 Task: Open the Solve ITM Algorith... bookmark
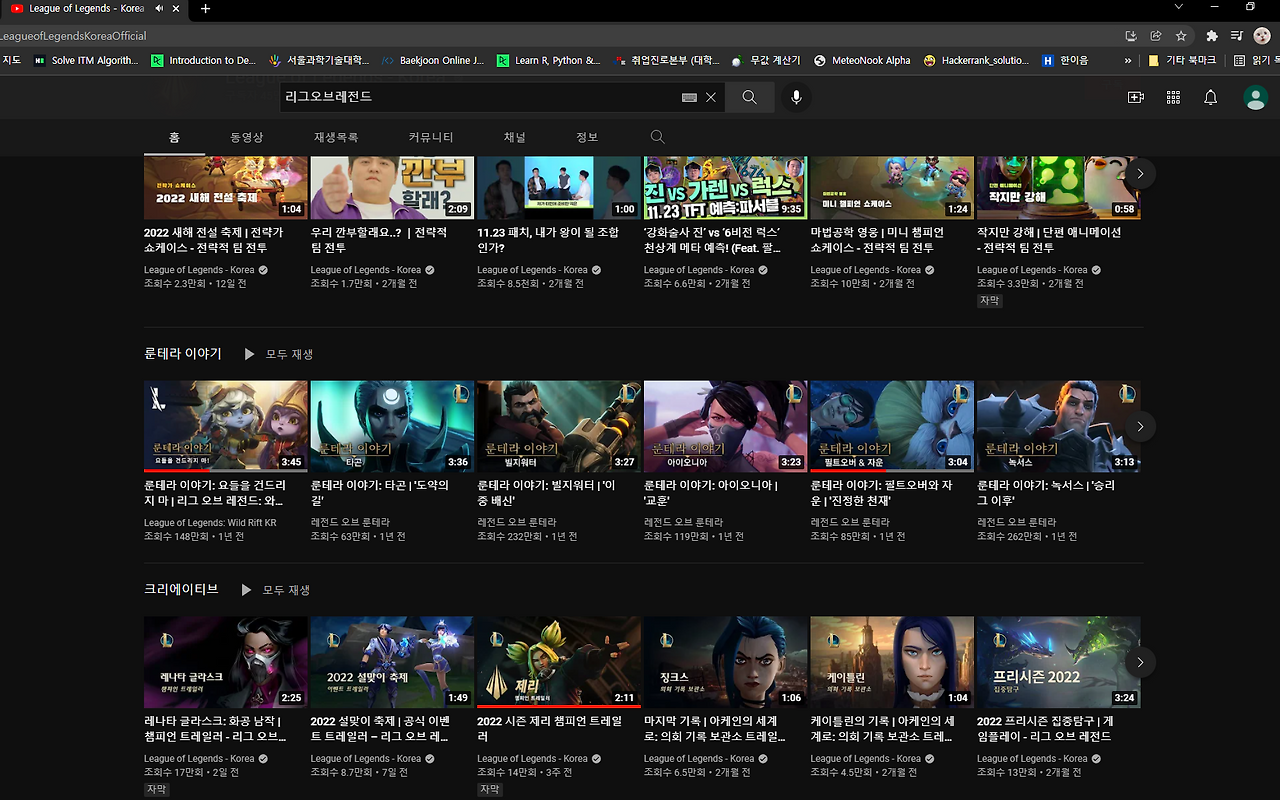coord(86,60)
